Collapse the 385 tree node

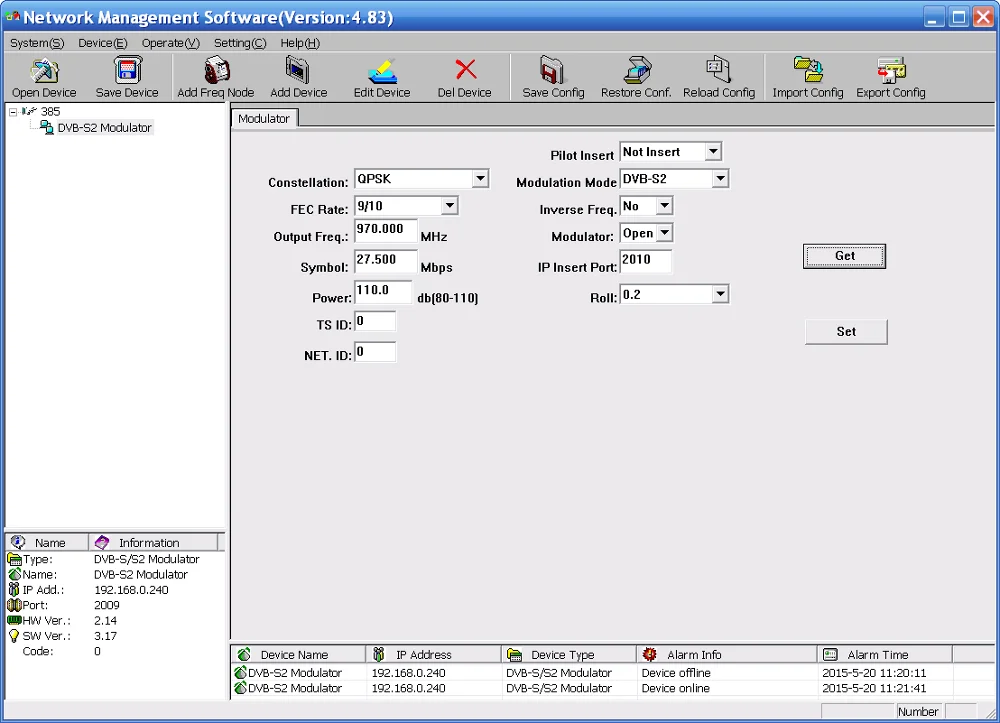pyautogui.click(x=13, y=112)
